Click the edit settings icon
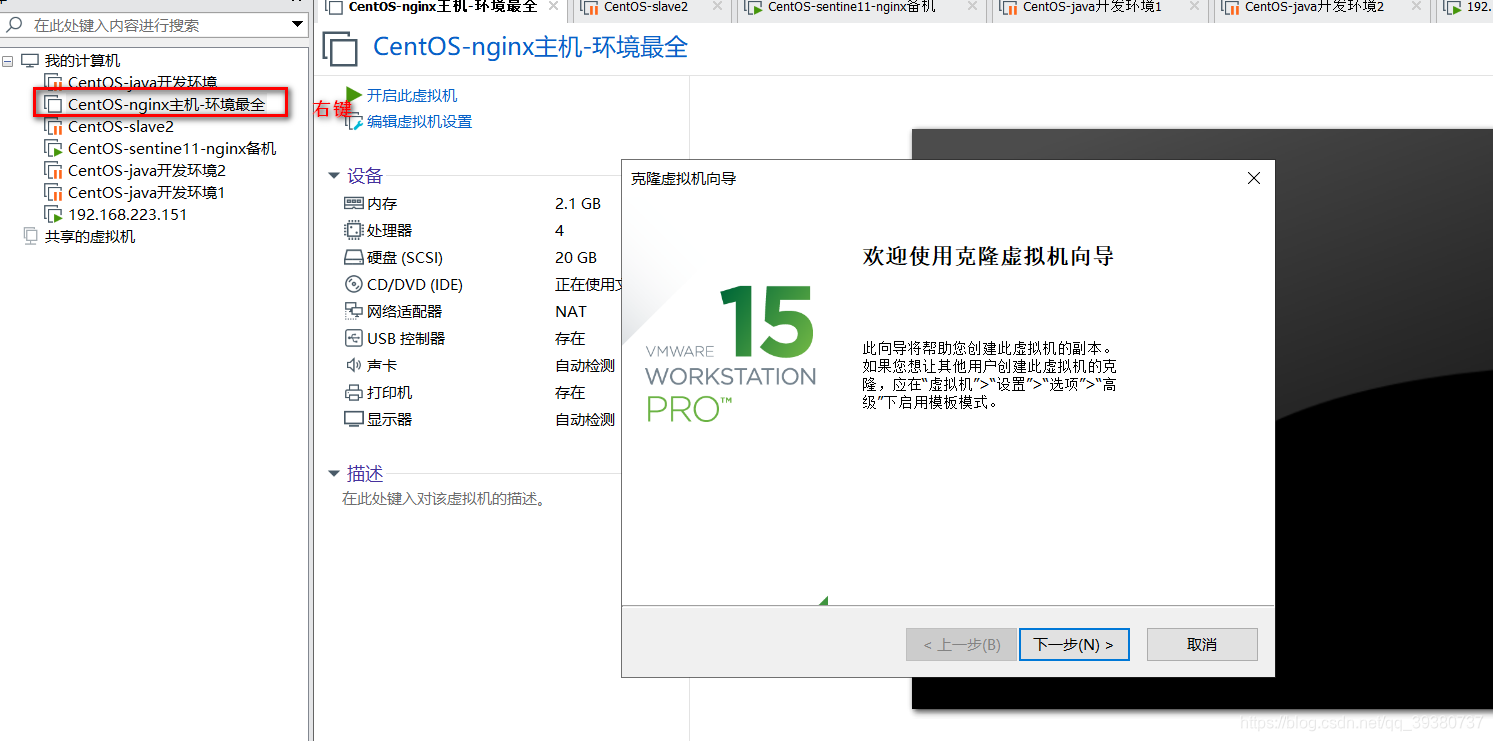 point(353,122)
